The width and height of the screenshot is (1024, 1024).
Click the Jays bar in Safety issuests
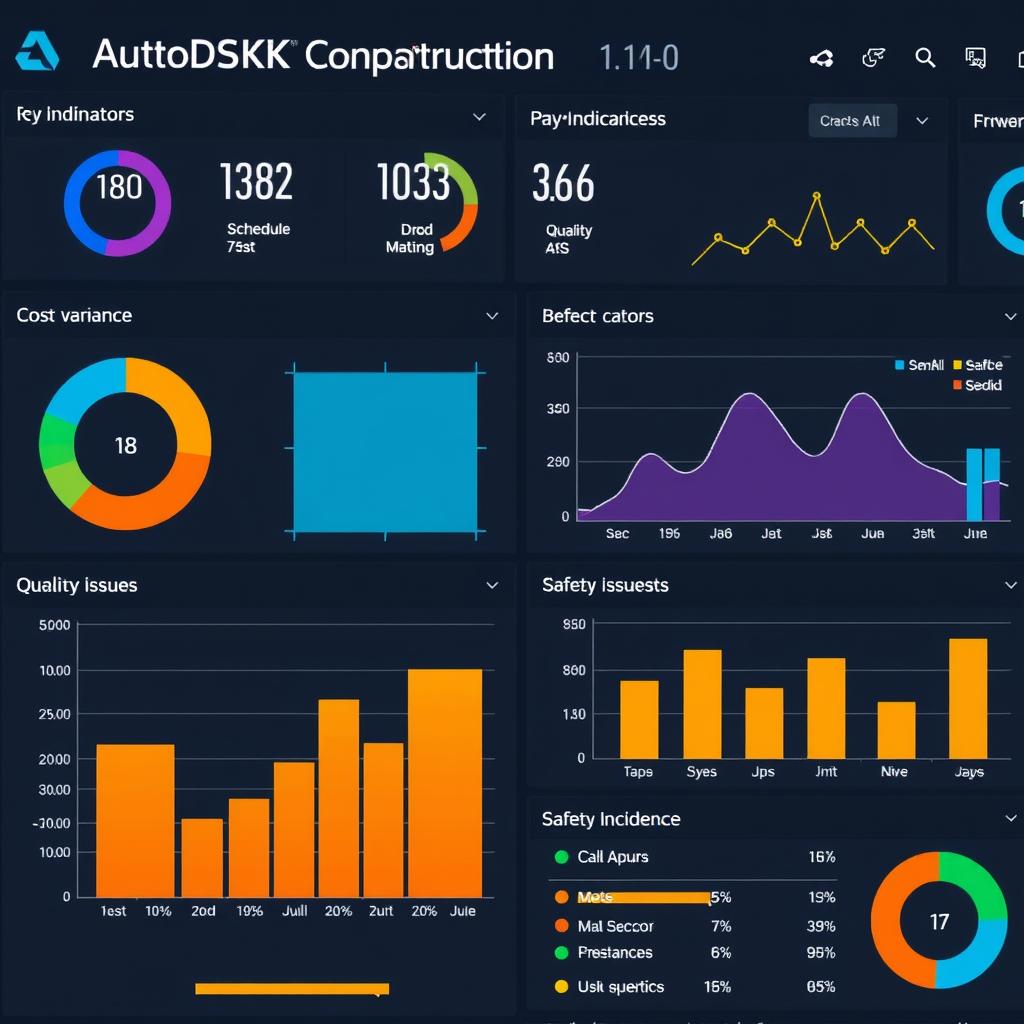(x=968, y=698)
